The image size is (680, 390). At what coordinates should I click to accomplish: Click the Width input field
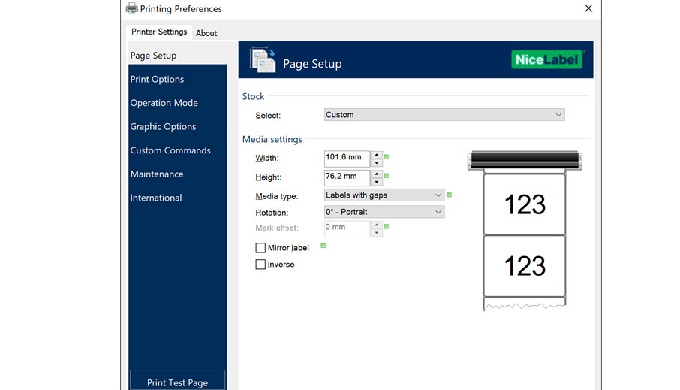point(347,158)
